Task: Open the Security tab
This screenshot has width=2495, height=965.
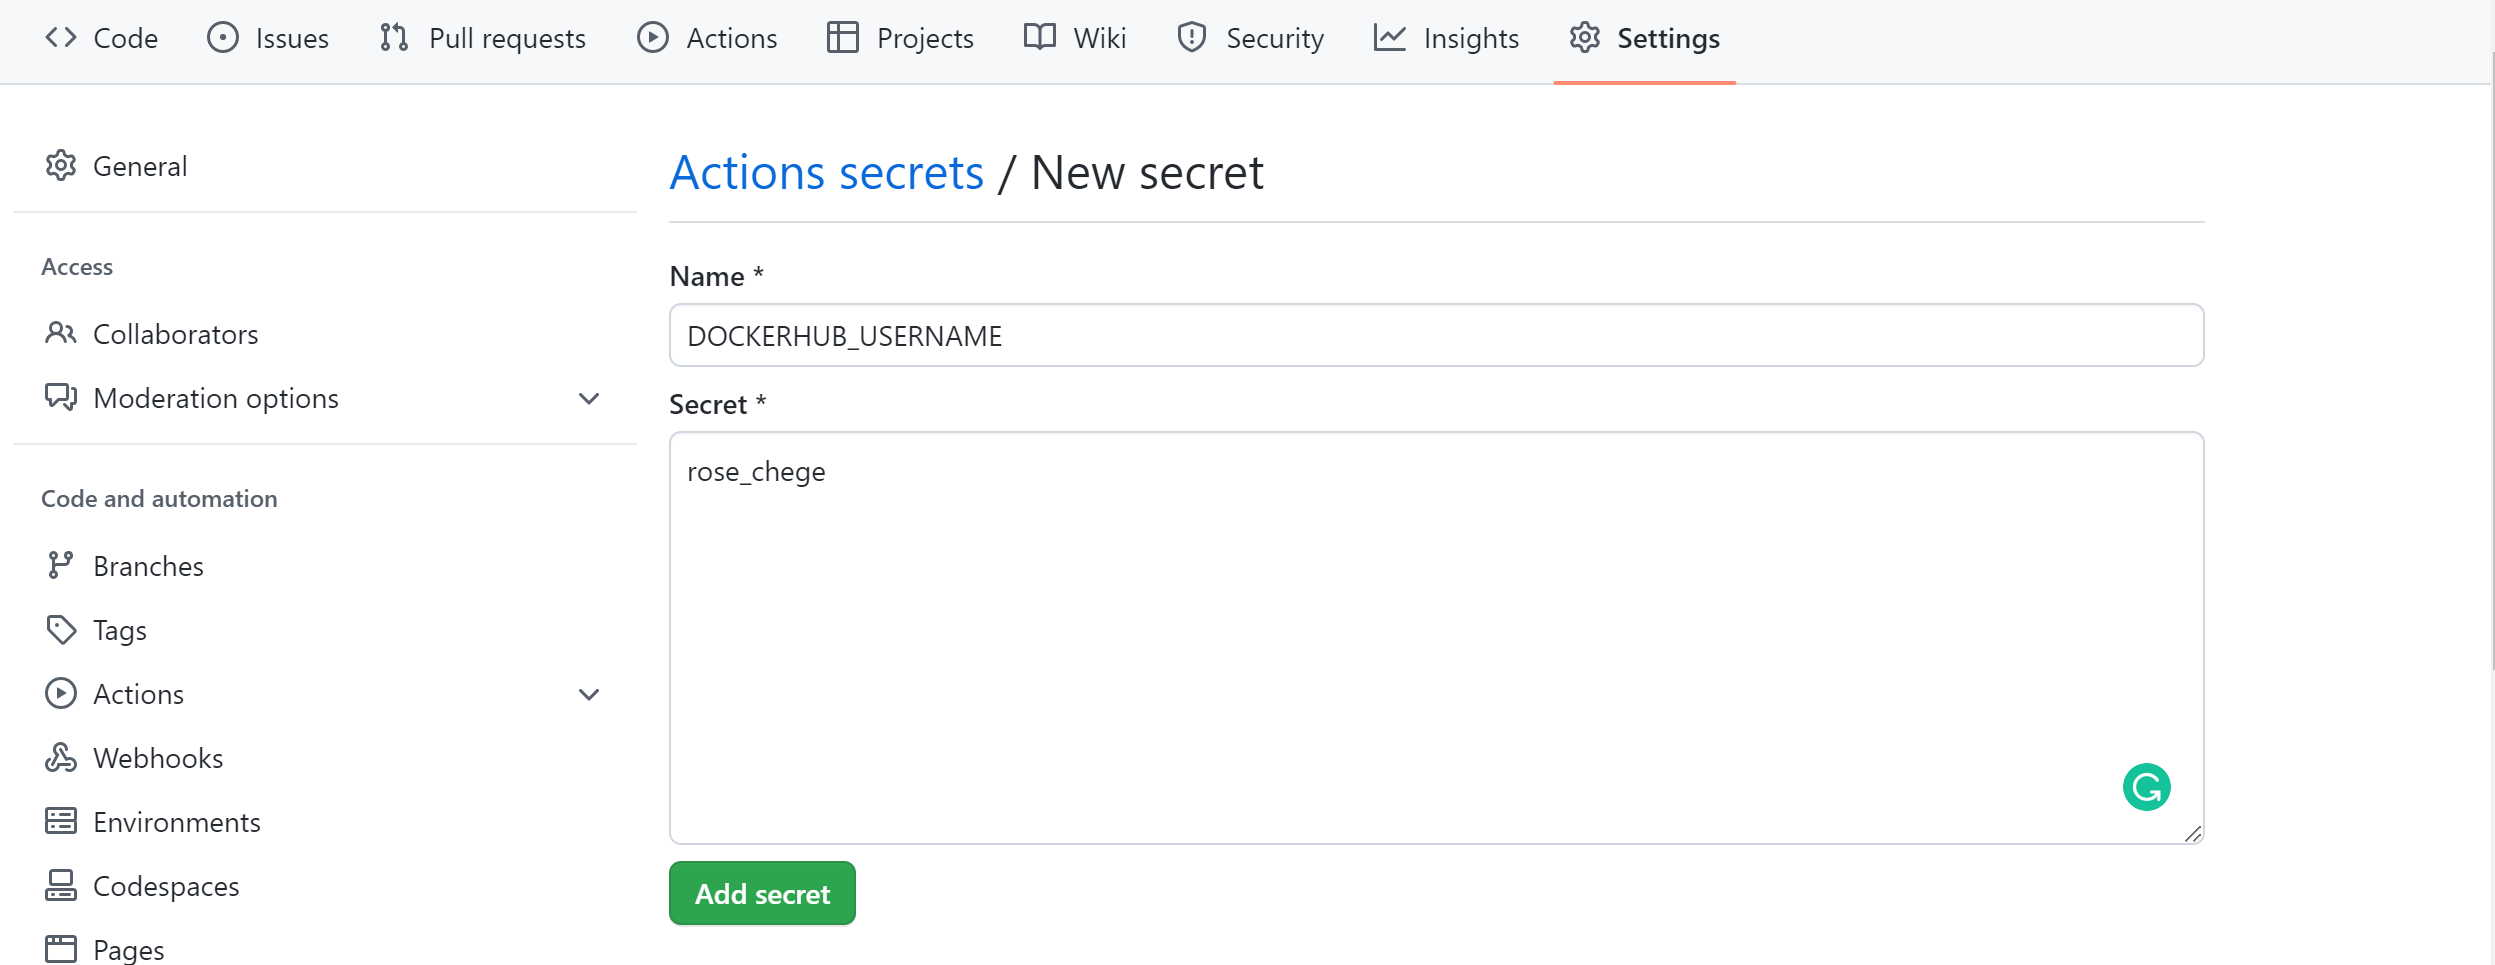Action: click(x=1250, y=39)
